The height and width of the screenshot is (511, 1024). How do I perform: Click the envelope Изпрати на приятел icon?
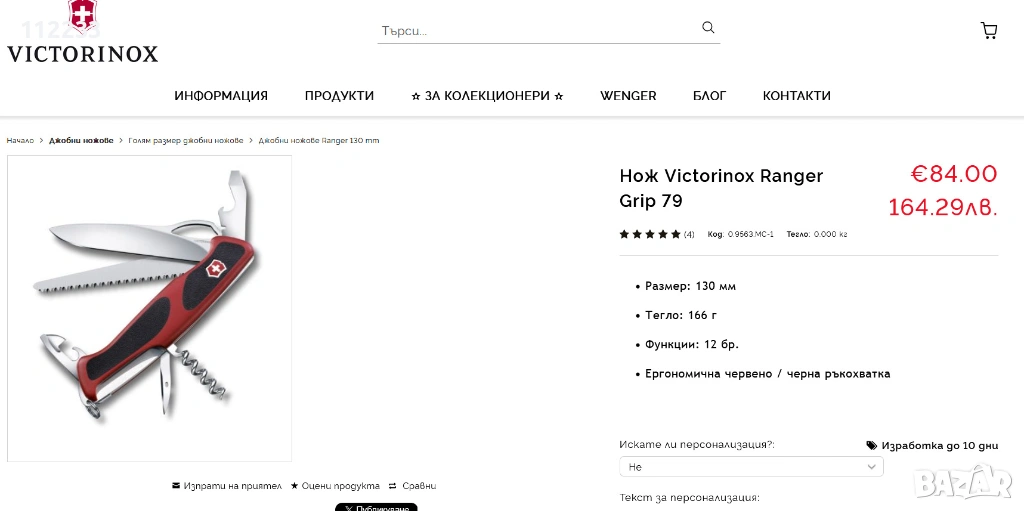(x=176, y=486)
